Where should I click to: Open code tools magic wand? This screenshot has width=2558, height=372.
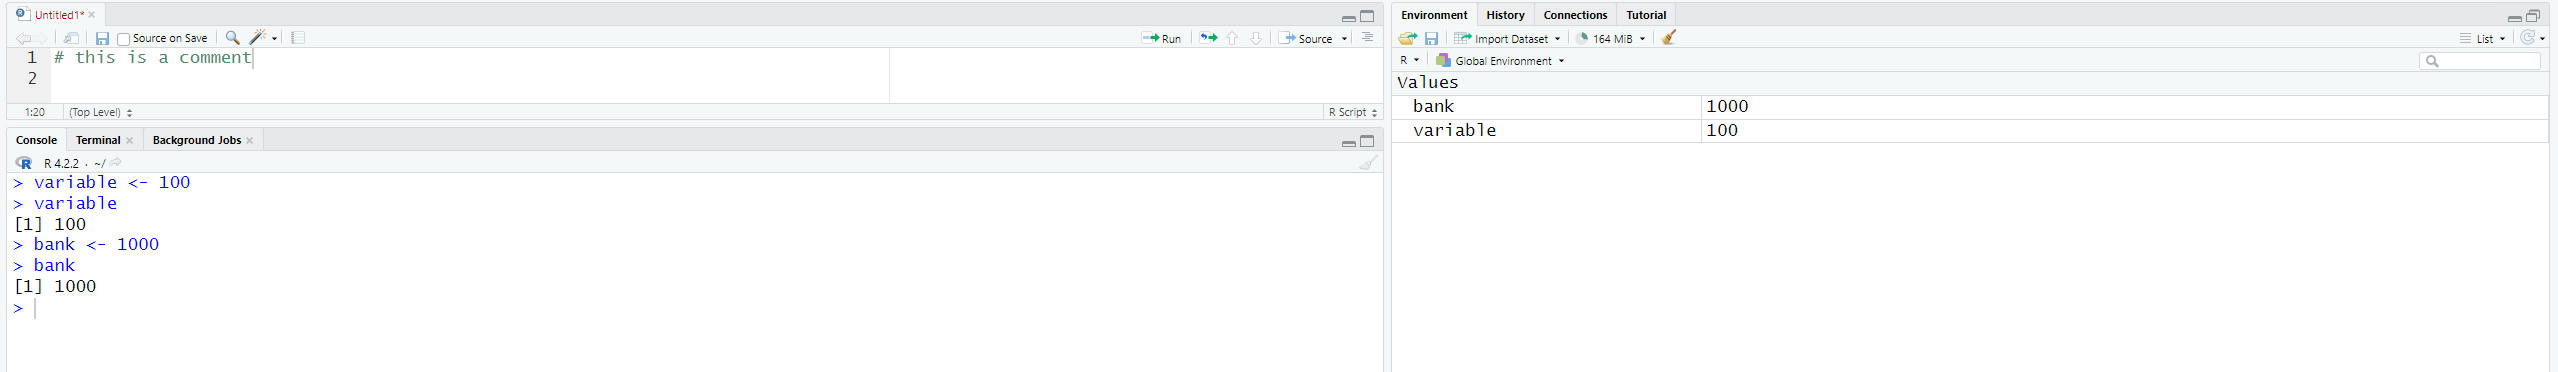pos(258,38)
